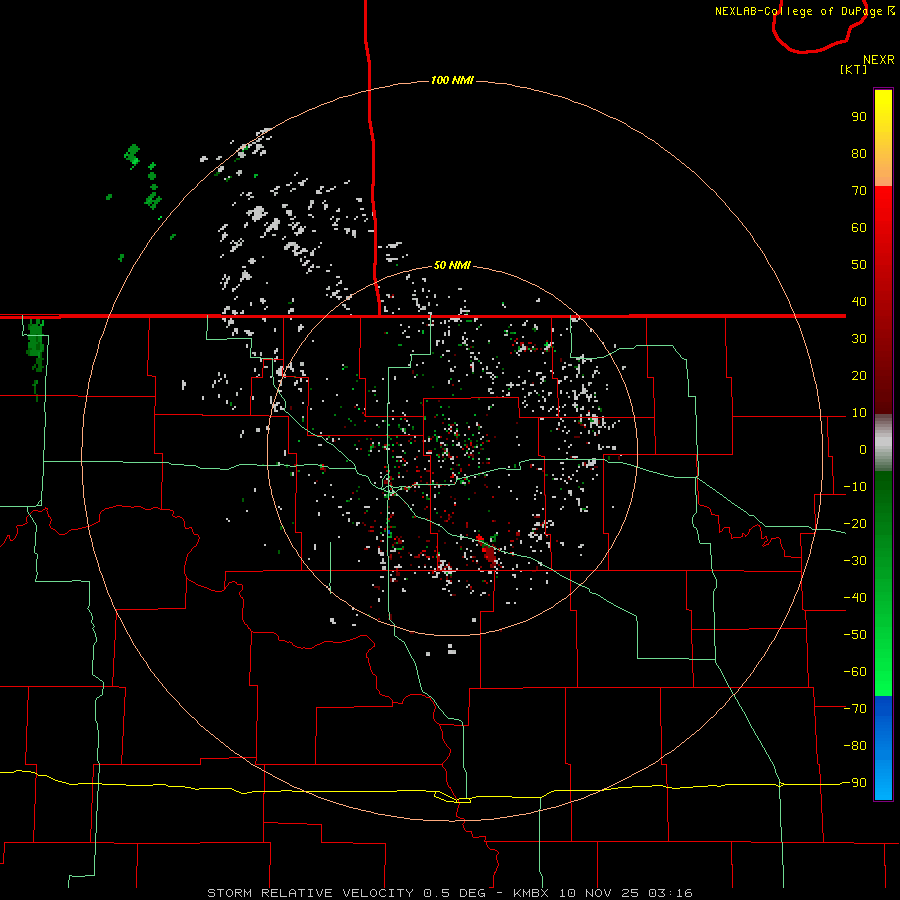Click the 0 value on the velocity scale

(x=863, y=450)
